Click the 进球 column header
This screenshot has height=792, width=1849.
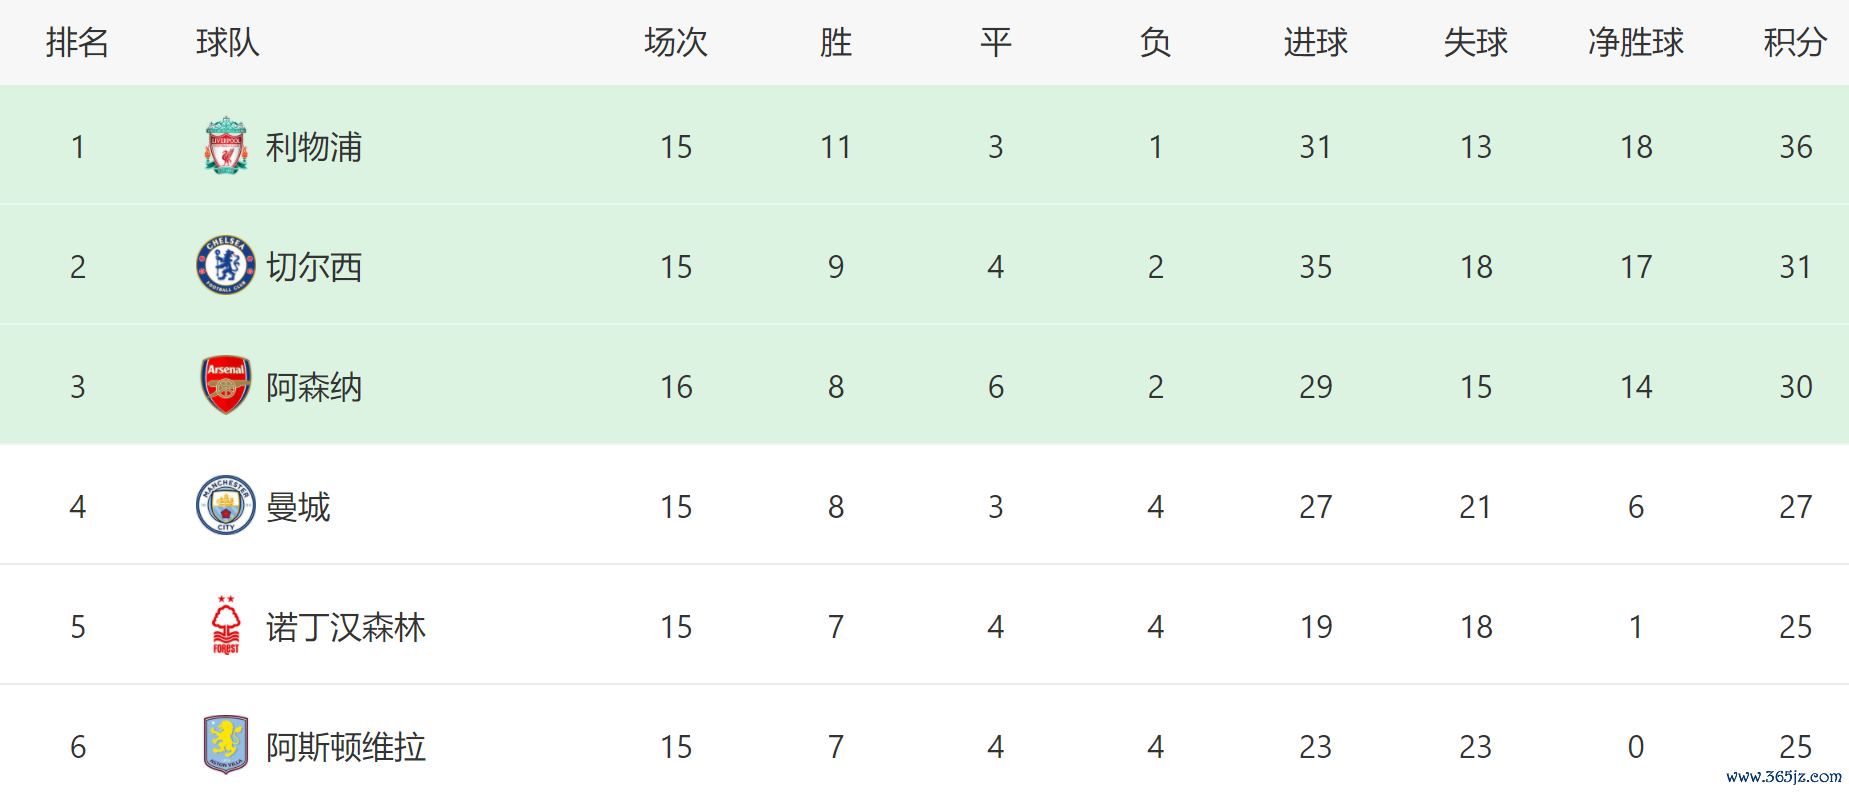1316,42
